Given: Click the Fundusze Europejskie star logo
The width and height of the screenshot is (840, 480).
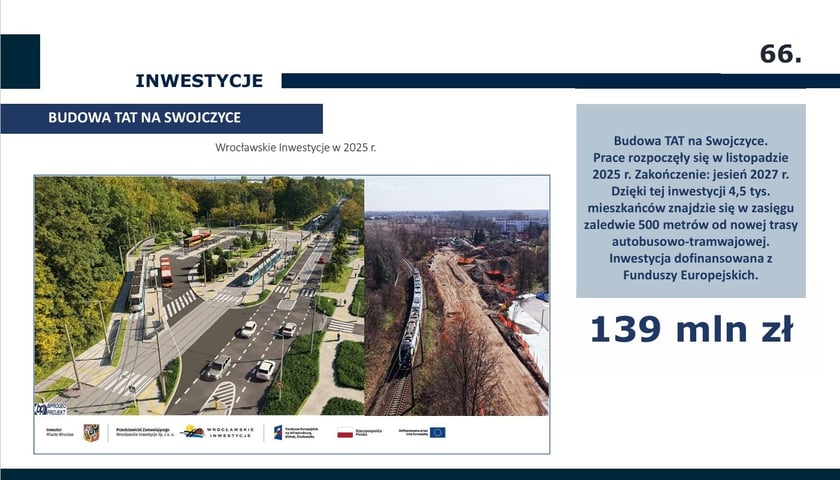Looking at the screenshot, I should coord(278,432).
